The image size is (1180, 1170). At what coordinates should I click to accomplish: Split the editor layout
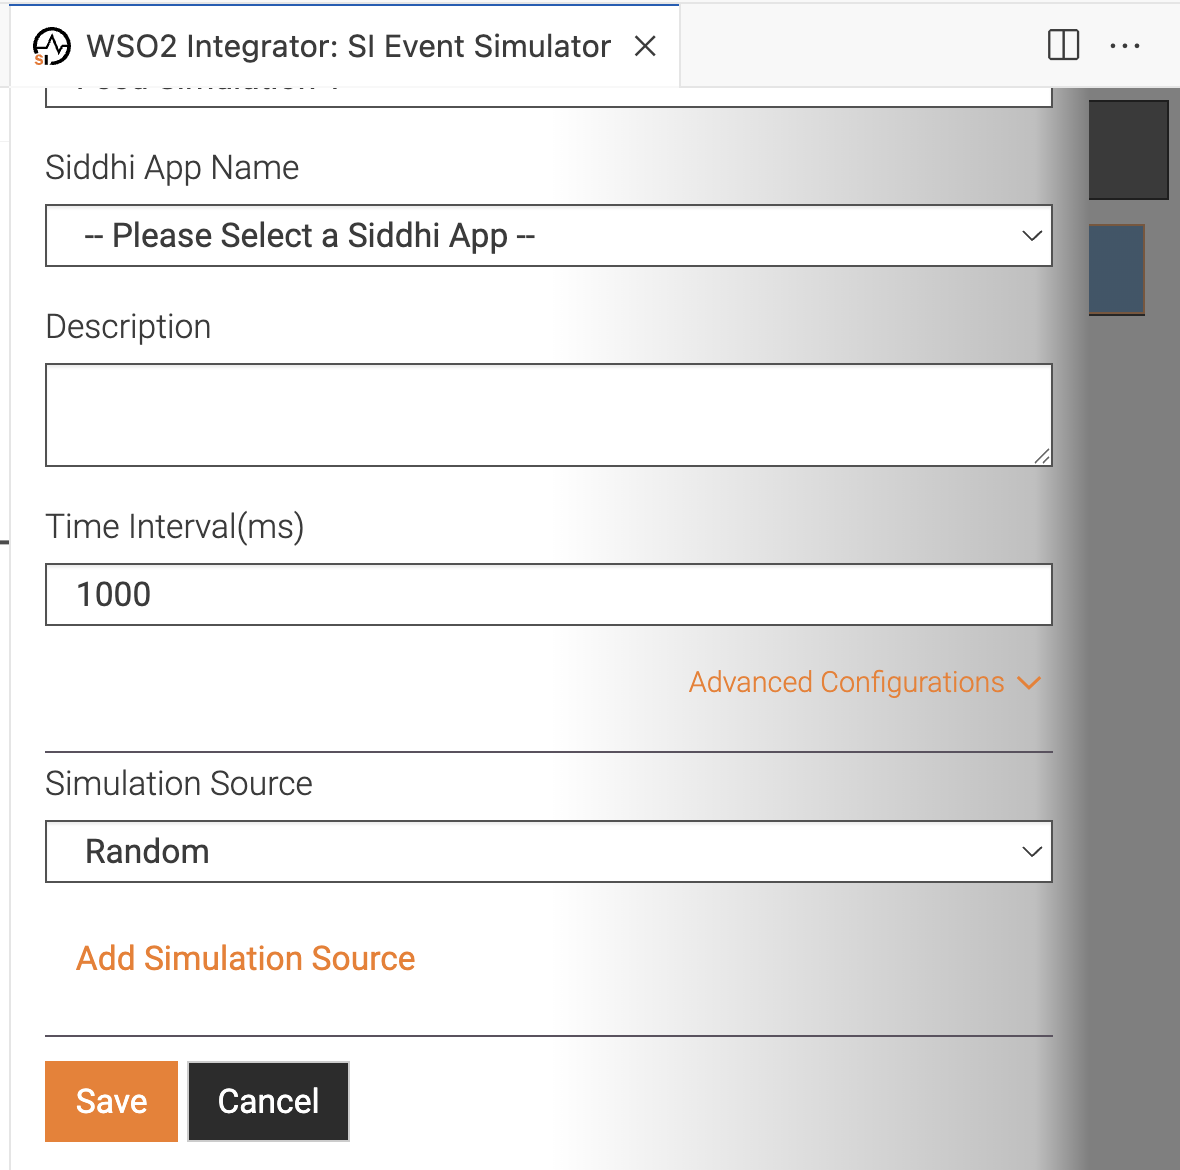[x=1063, y=45]
